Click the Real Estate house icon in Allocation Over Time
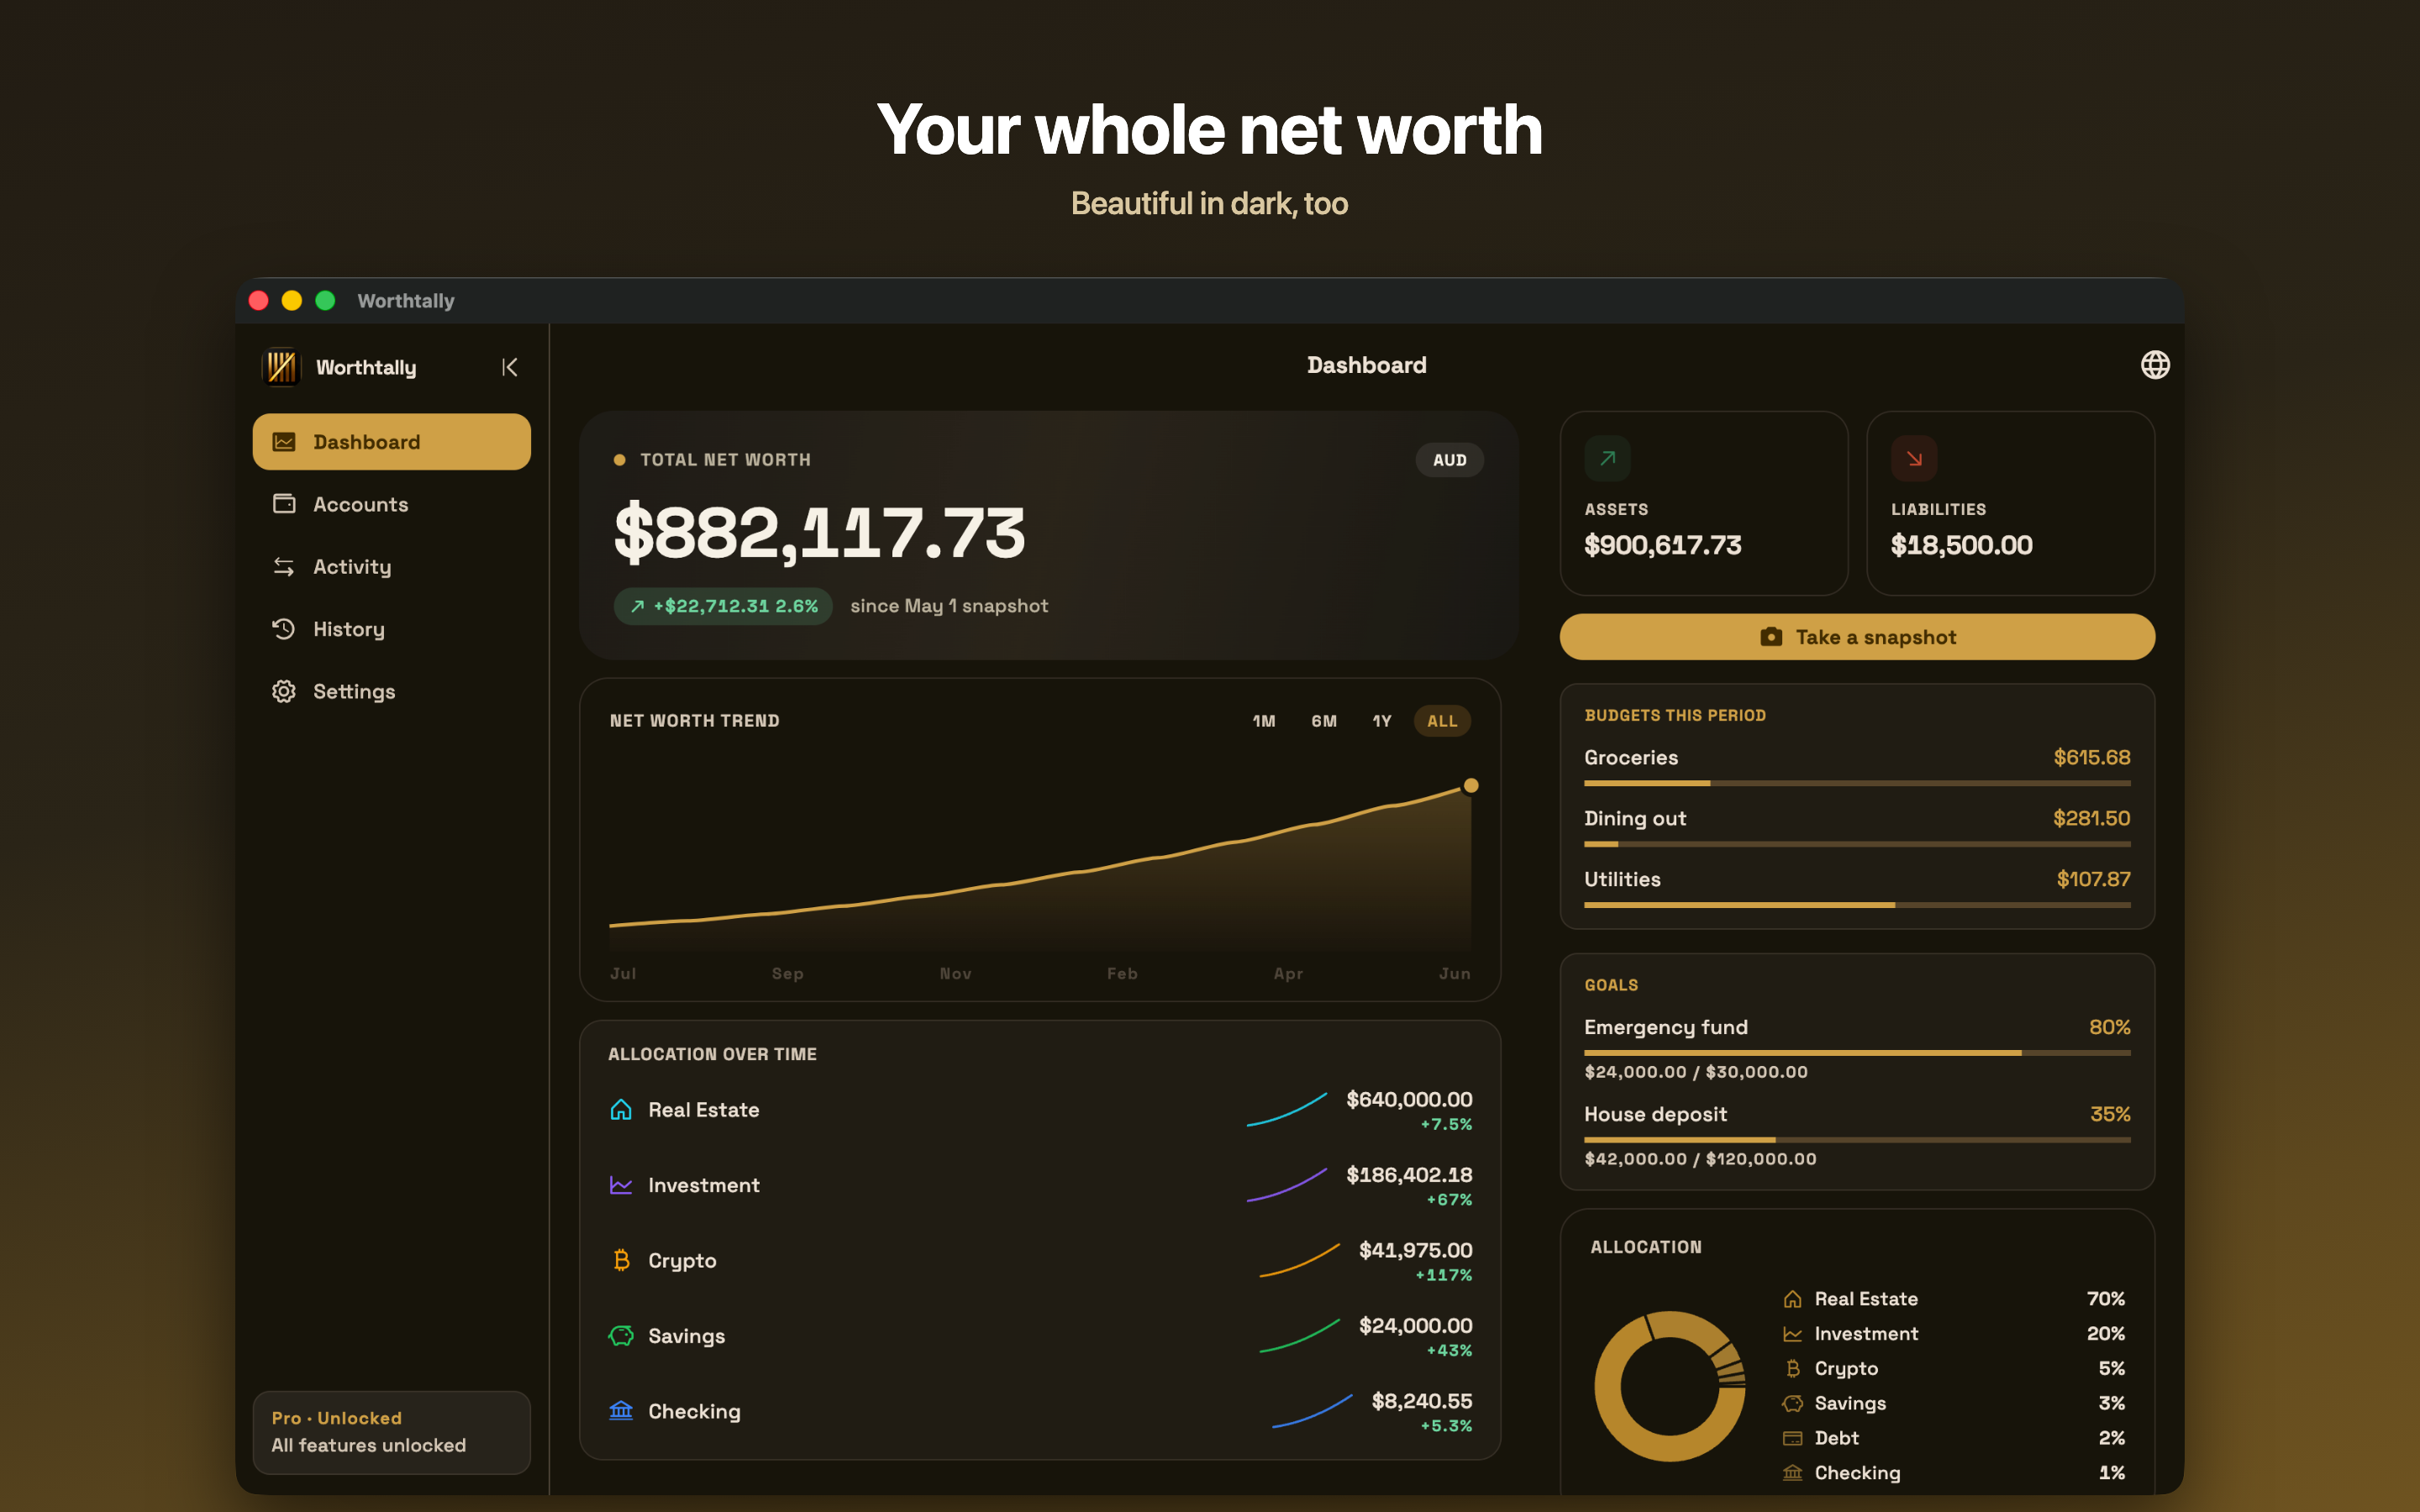The height and width of the screenshot is (1512, 2420). click(621, 1110)
